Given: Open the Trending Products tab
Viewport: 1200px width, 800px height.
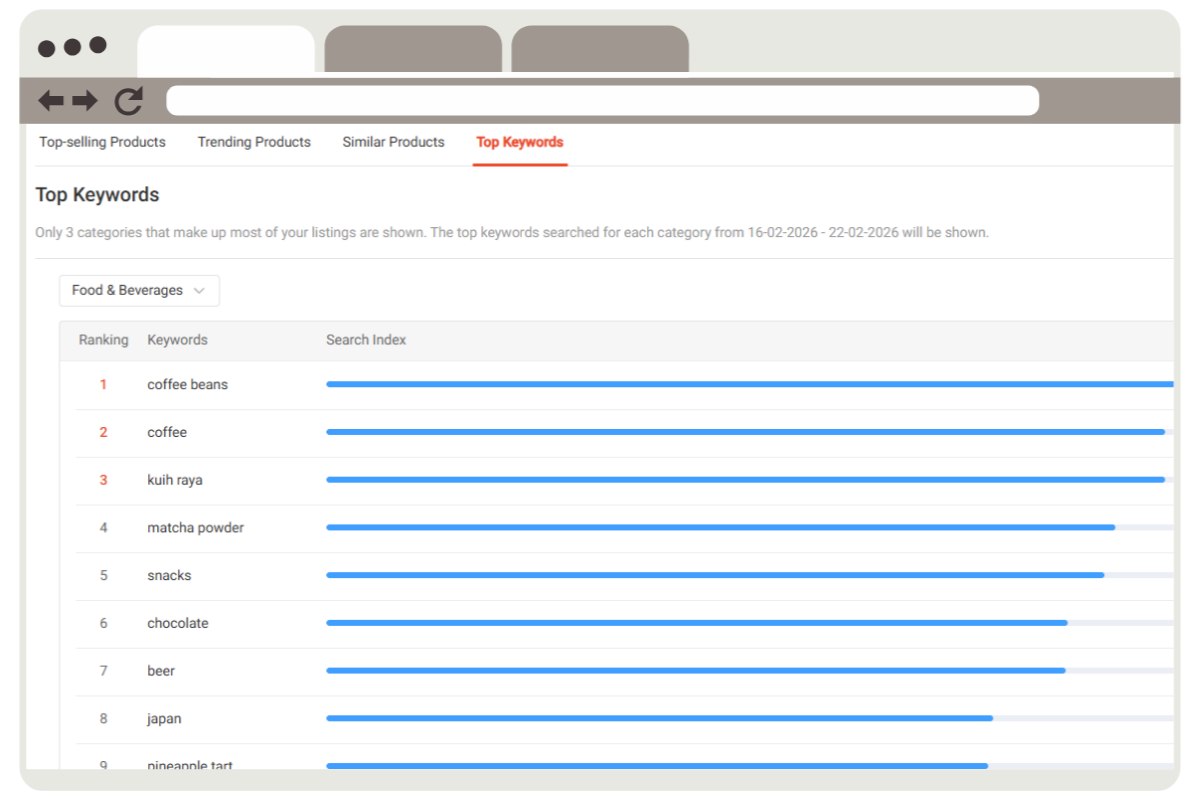Looking at the screenshot, I should pyautogui.click(x=254, y=142).
